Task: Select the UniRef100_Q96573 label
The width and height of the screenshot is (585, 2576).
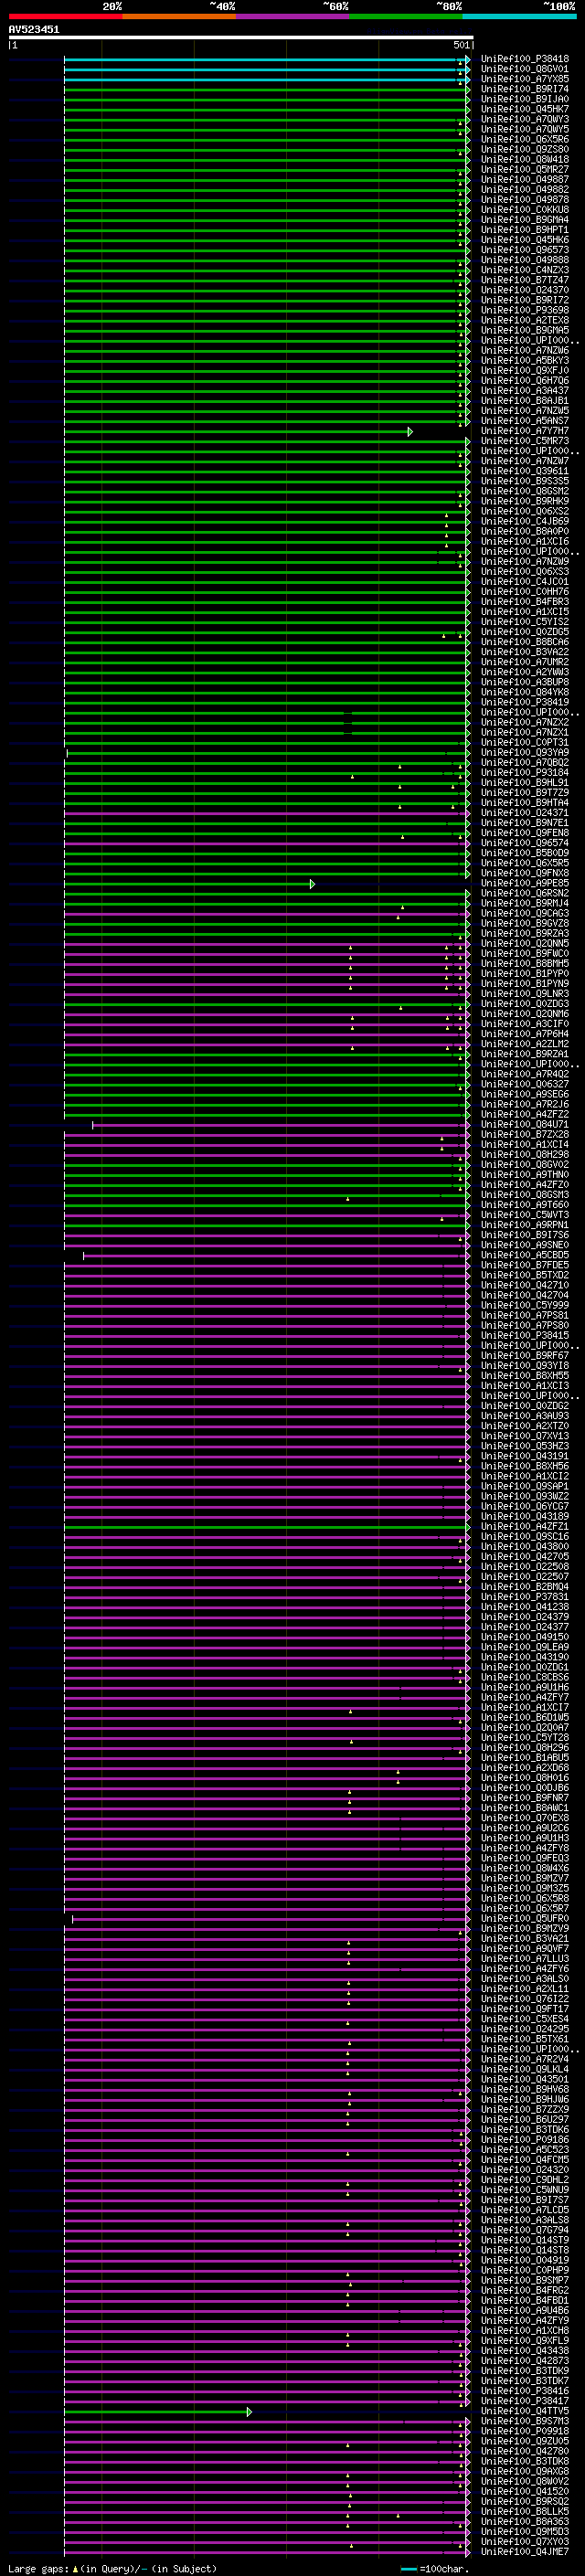Action: (x=525, y=250)
